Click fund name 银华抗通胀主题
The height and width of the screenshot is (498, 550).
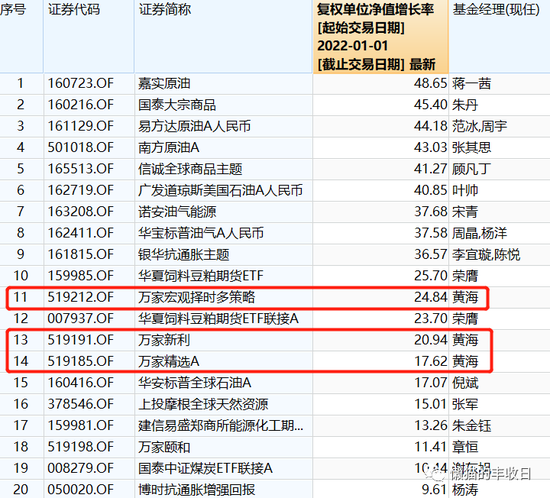click(x=183, y=255)
